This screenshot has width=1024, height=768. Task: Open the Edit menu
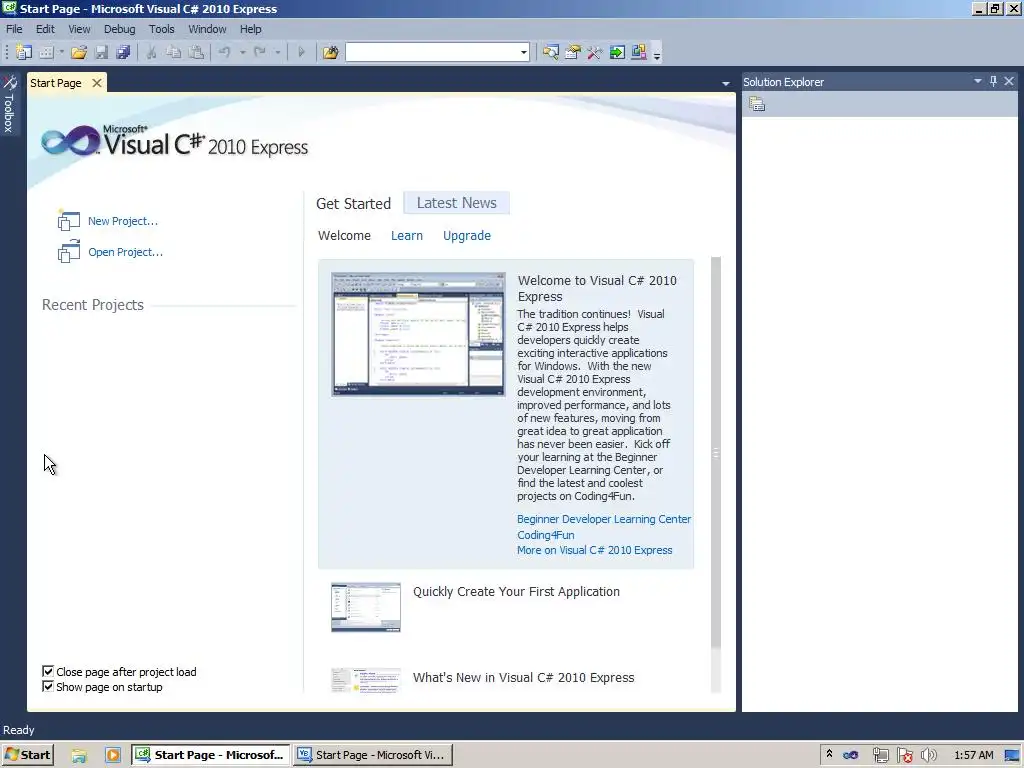point(45,29)
